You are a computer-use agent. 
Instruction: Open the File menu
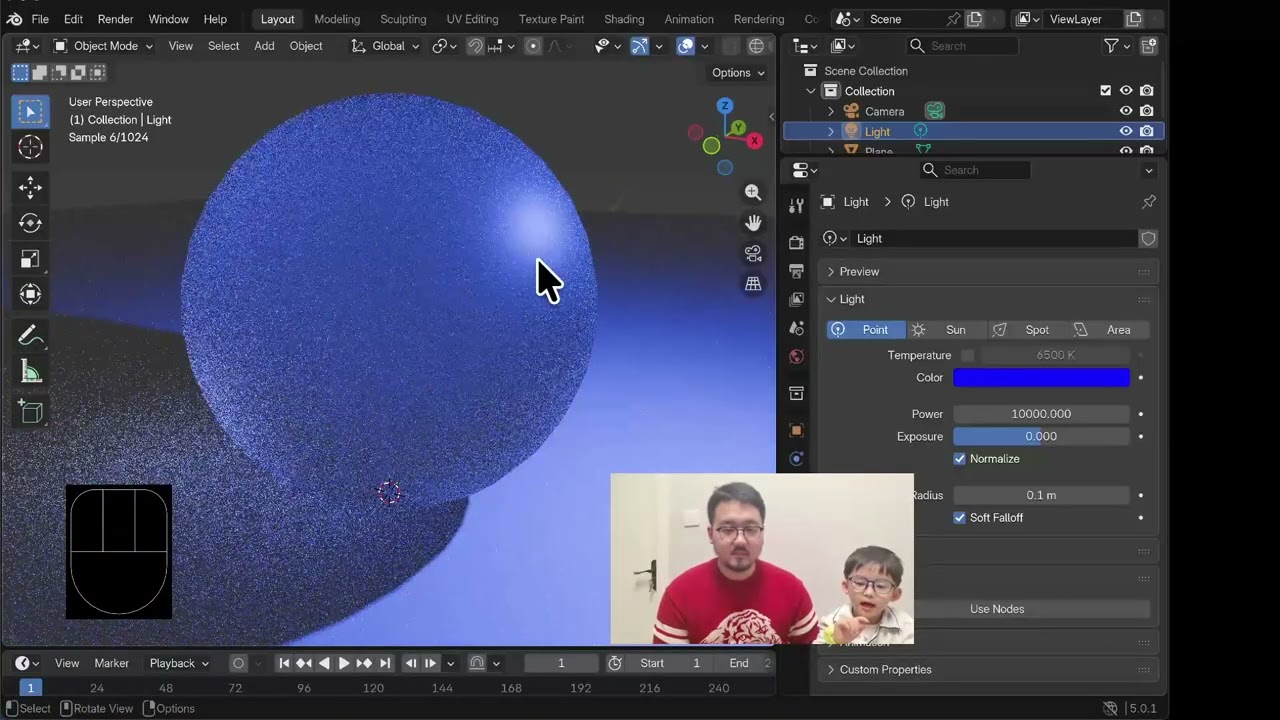(x=40, y=19)
